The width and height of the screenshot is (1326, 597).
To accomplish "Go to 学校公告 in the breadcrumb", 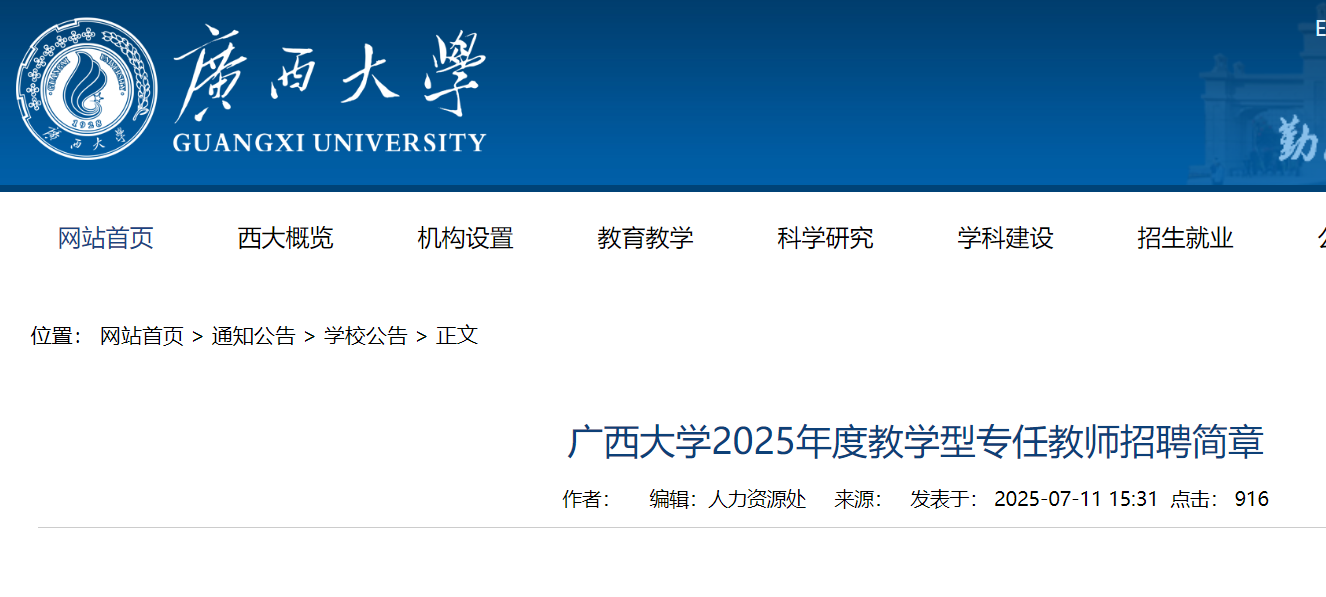I will point(366,336).
